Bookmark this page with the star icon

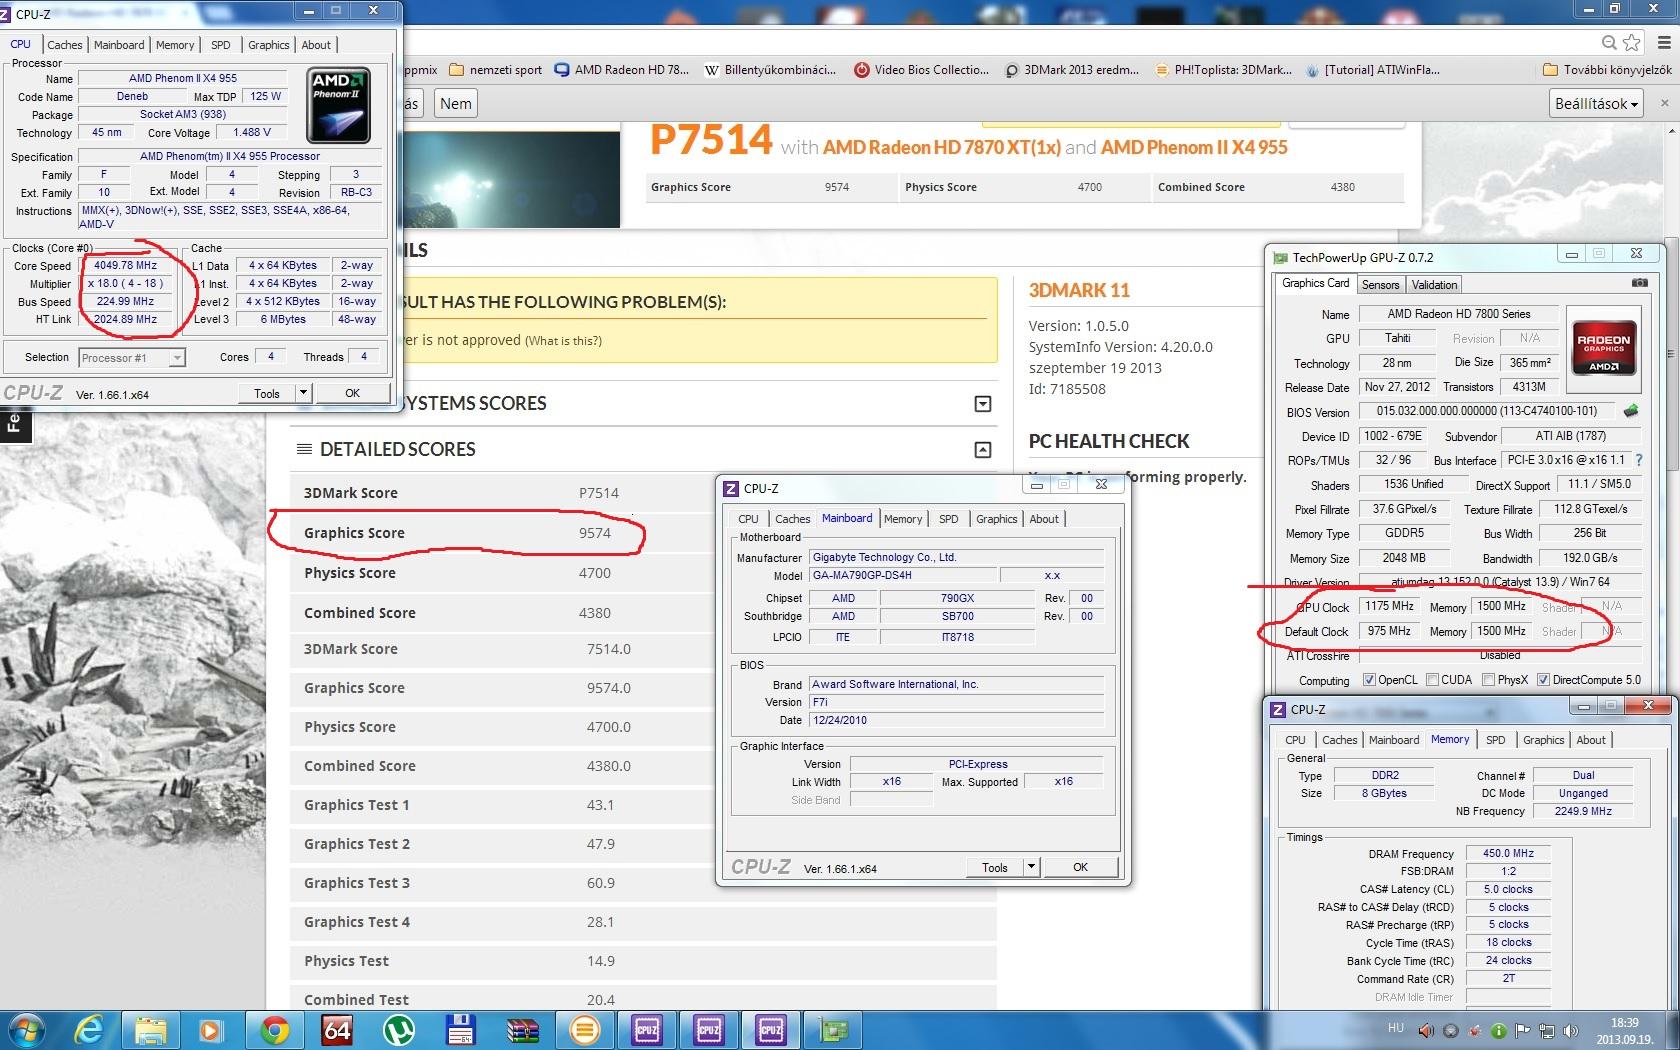pyautogui.click(x=1633, y=43)
